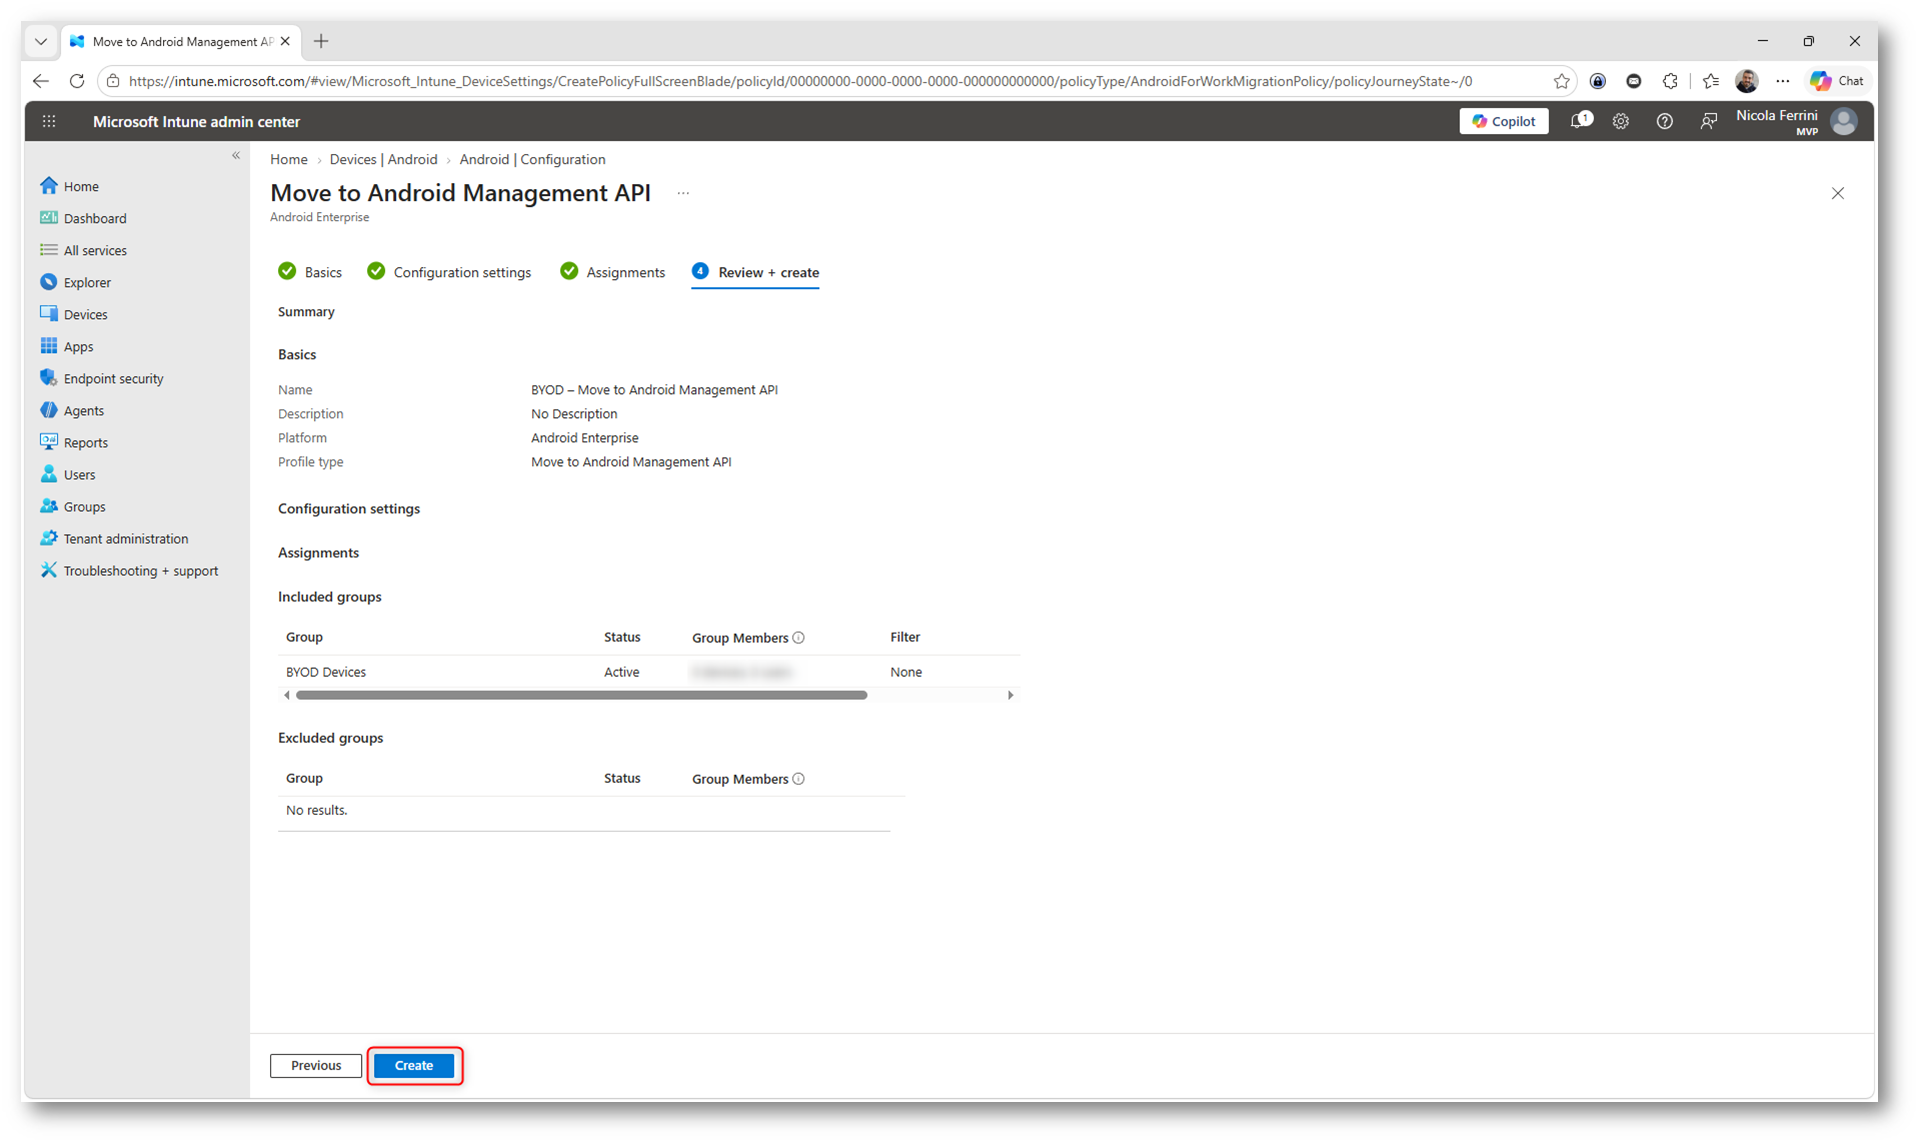Collapse the left navigation sidebar
The width and height of the screenshot is (1920, 1144).
[236, 155]
